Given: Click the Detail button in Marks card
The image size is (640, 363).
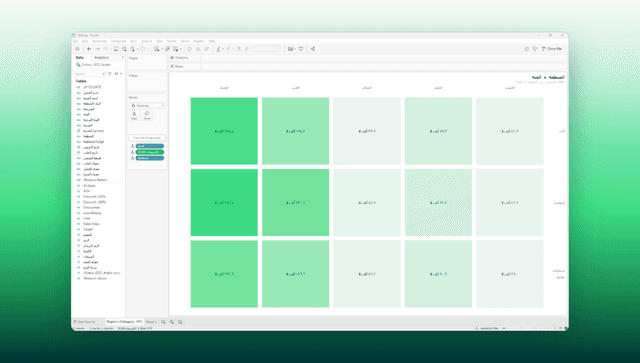Looking at the screenshot, I should pyautogui.click(x=134, y=115).
